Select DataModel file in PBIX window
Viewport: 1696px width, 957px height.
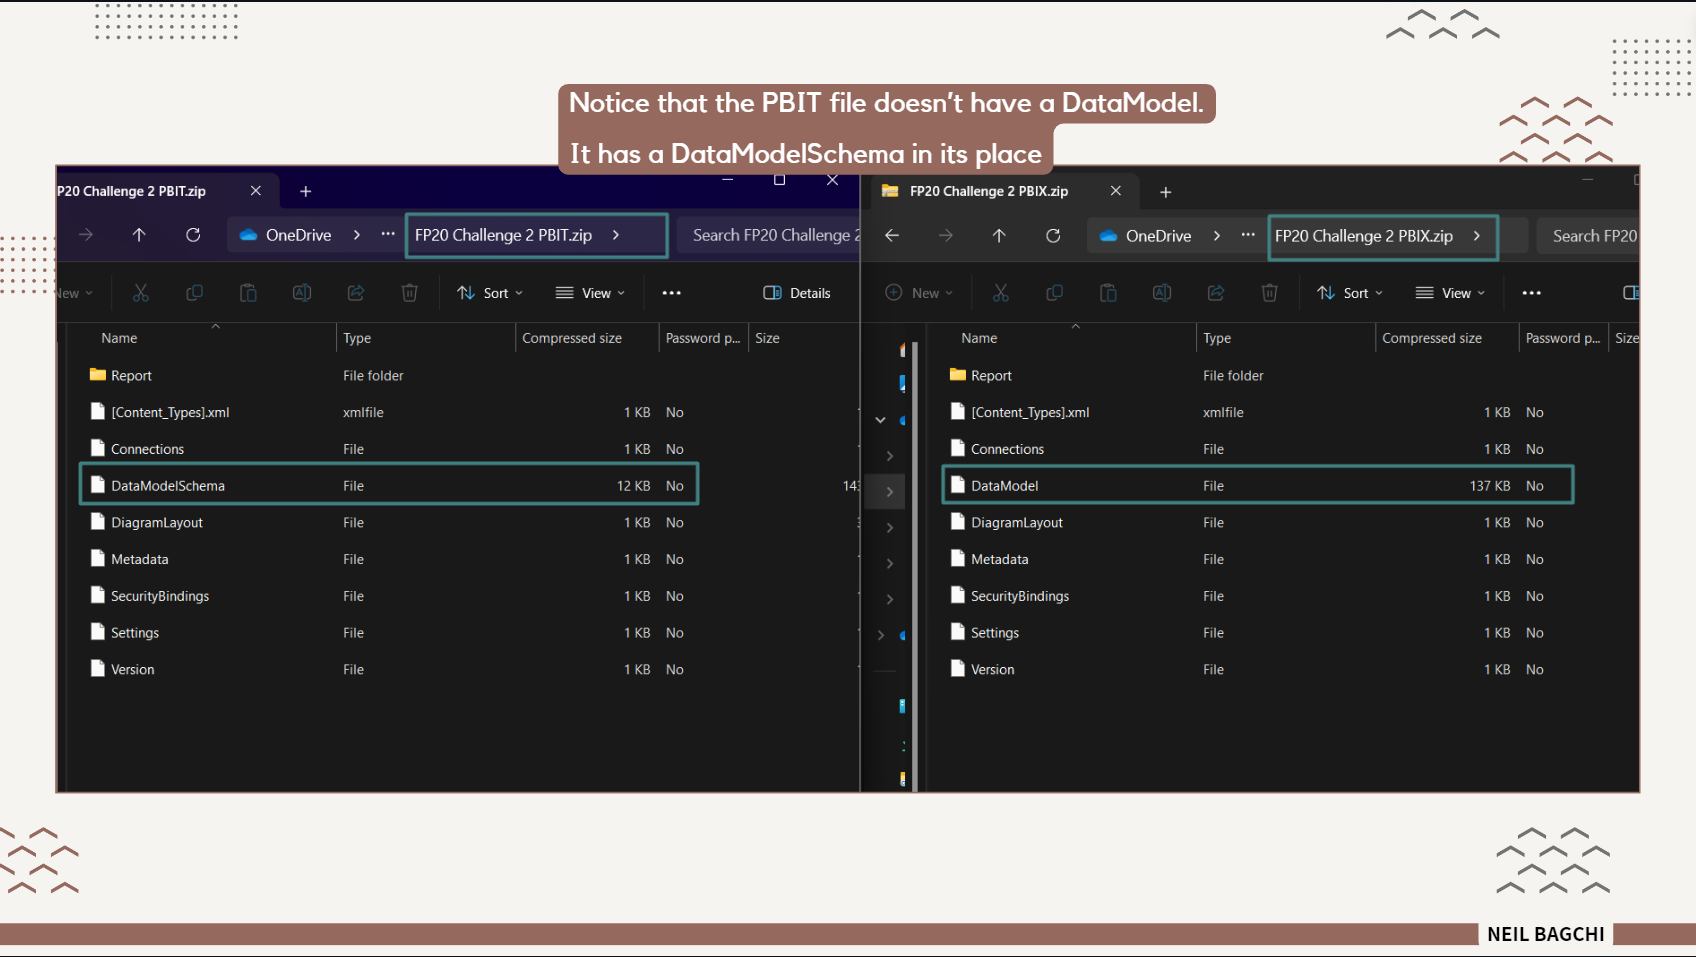pyautogui.click(x=1258, y=485)
